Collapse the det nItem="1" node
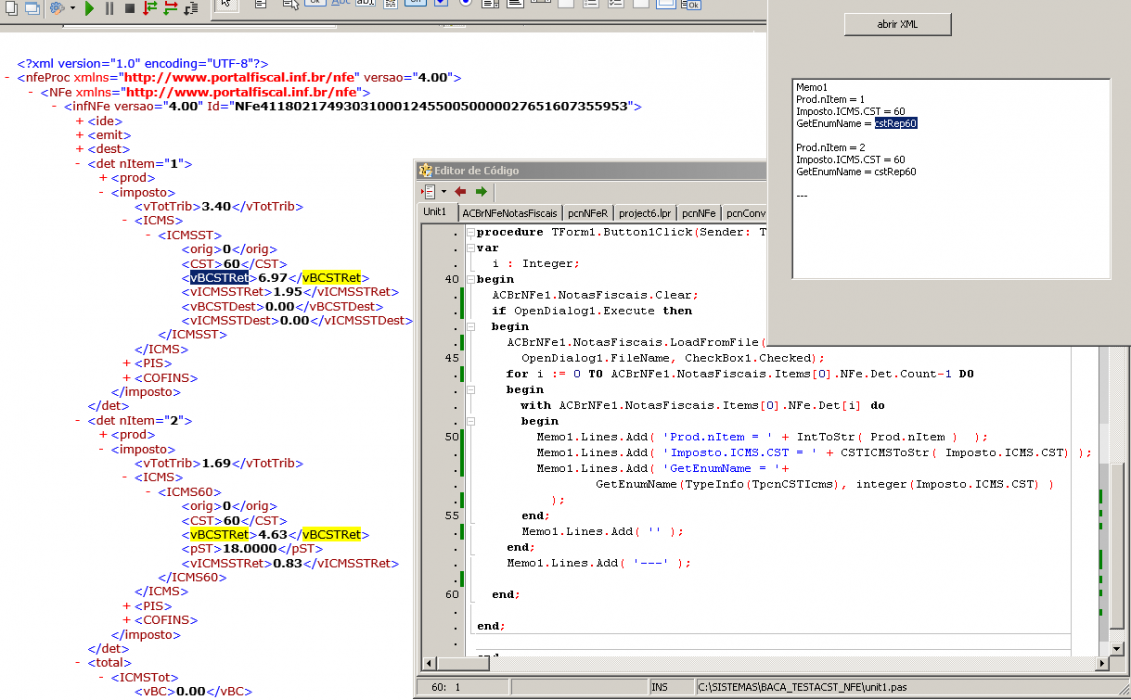 (78, 164)
